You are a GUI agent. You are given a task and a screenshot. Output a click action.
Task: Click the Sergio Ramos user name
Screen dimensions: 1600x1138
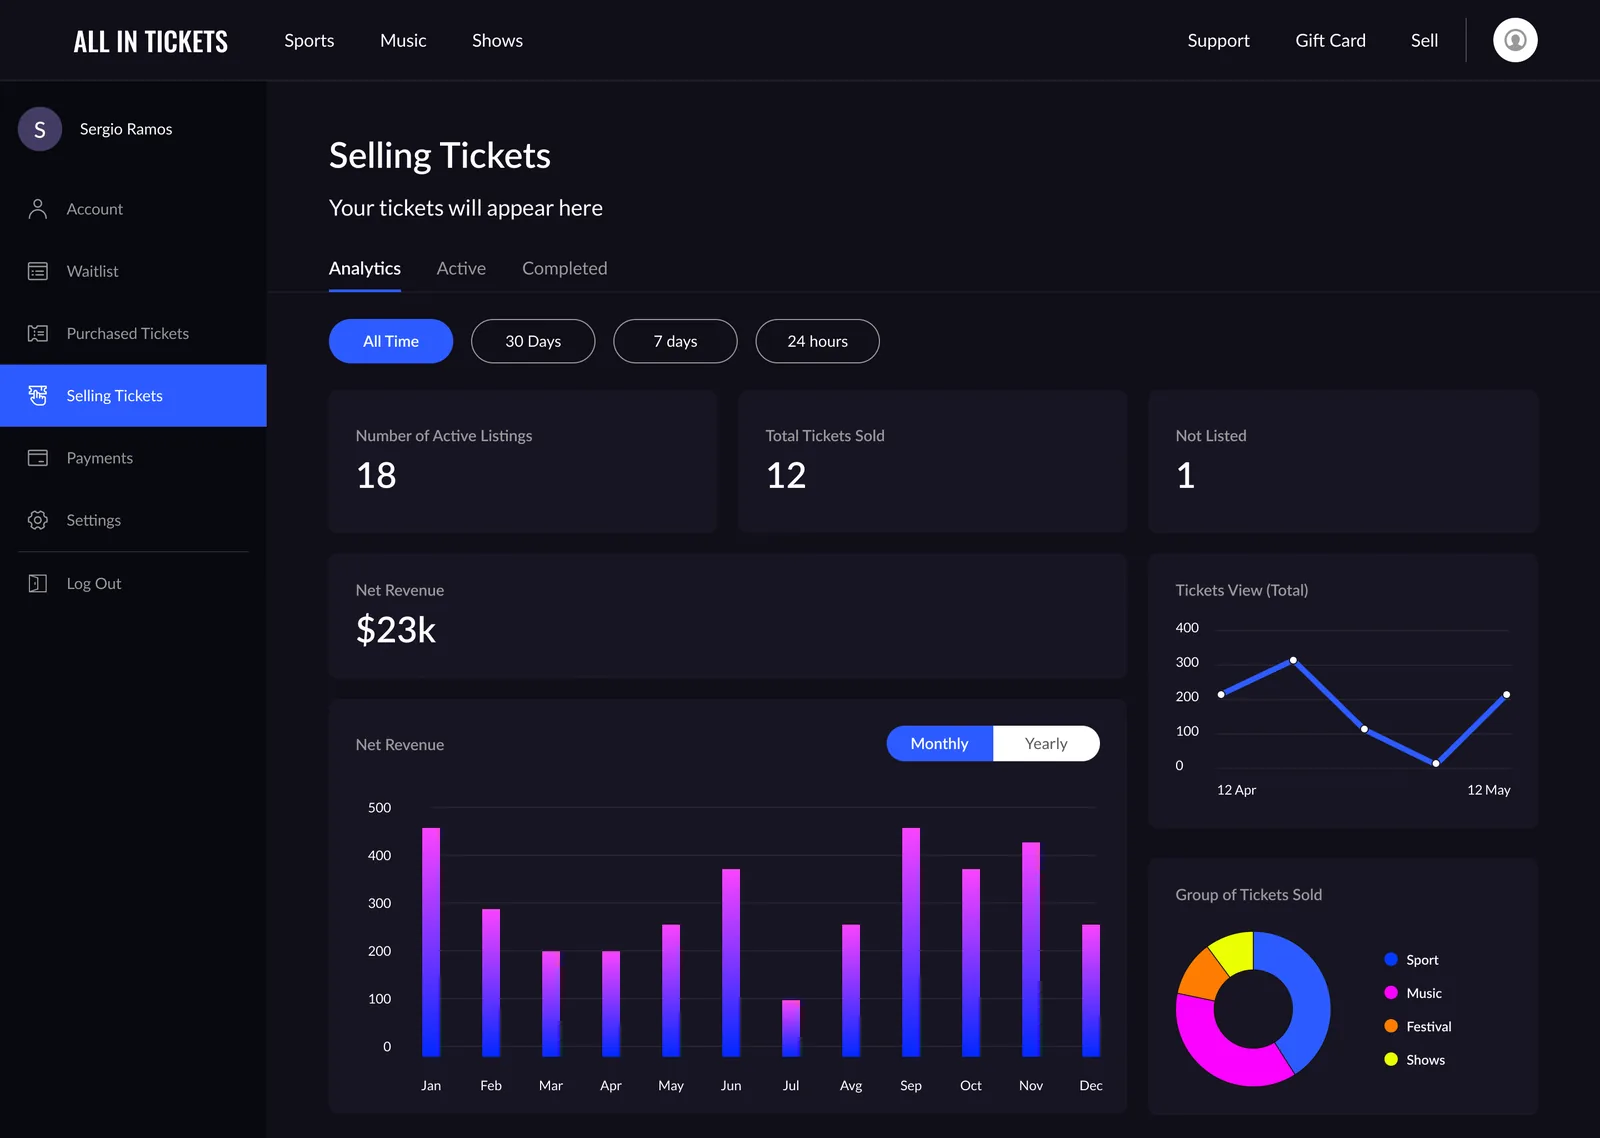click(x=126, y=129)
